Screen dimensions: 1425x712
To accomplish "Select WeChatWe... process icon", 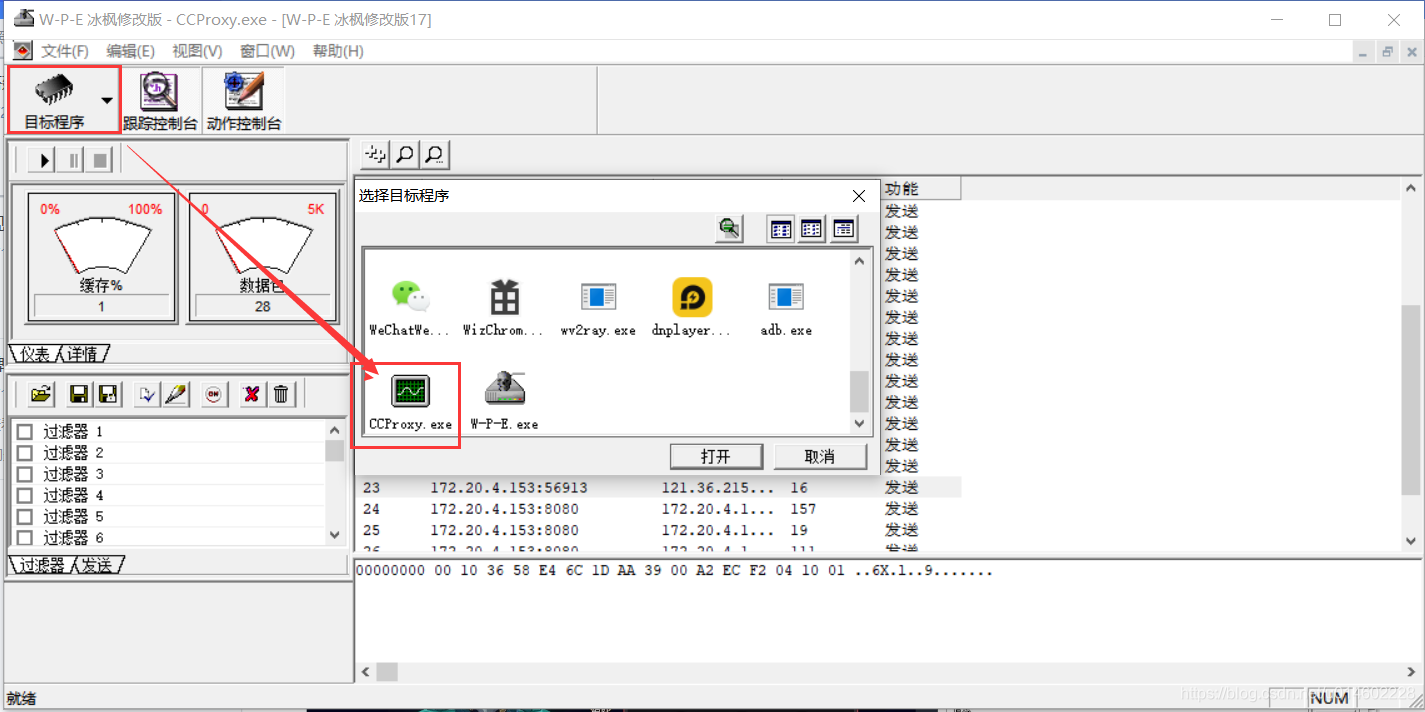I will coord(410,296).
